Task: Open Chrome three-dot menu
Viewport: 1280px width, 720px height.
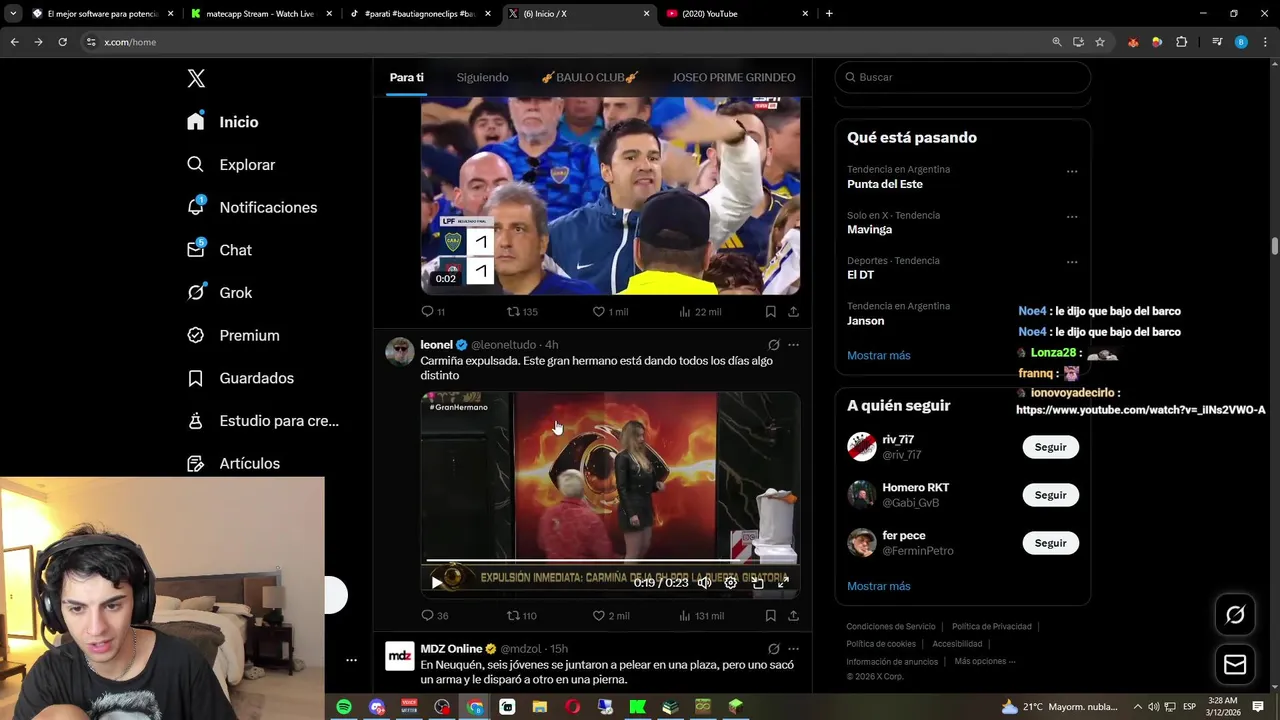Action: 1265,42
